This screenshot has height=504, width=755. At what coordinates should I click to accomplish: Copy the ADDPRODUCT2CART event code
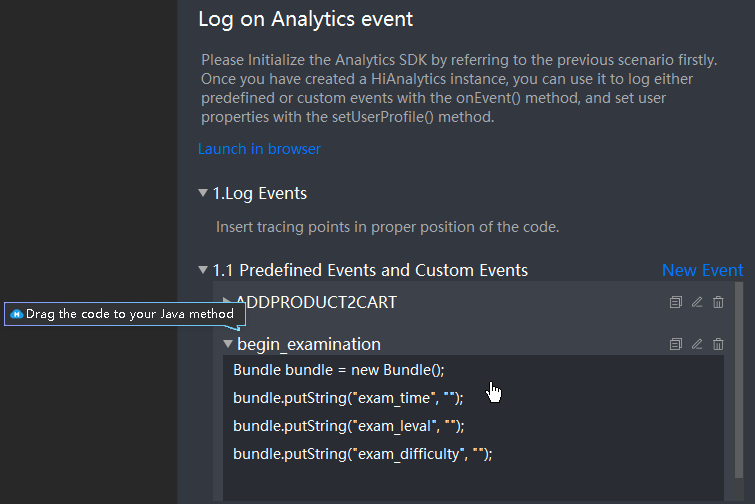click(676, 302)
